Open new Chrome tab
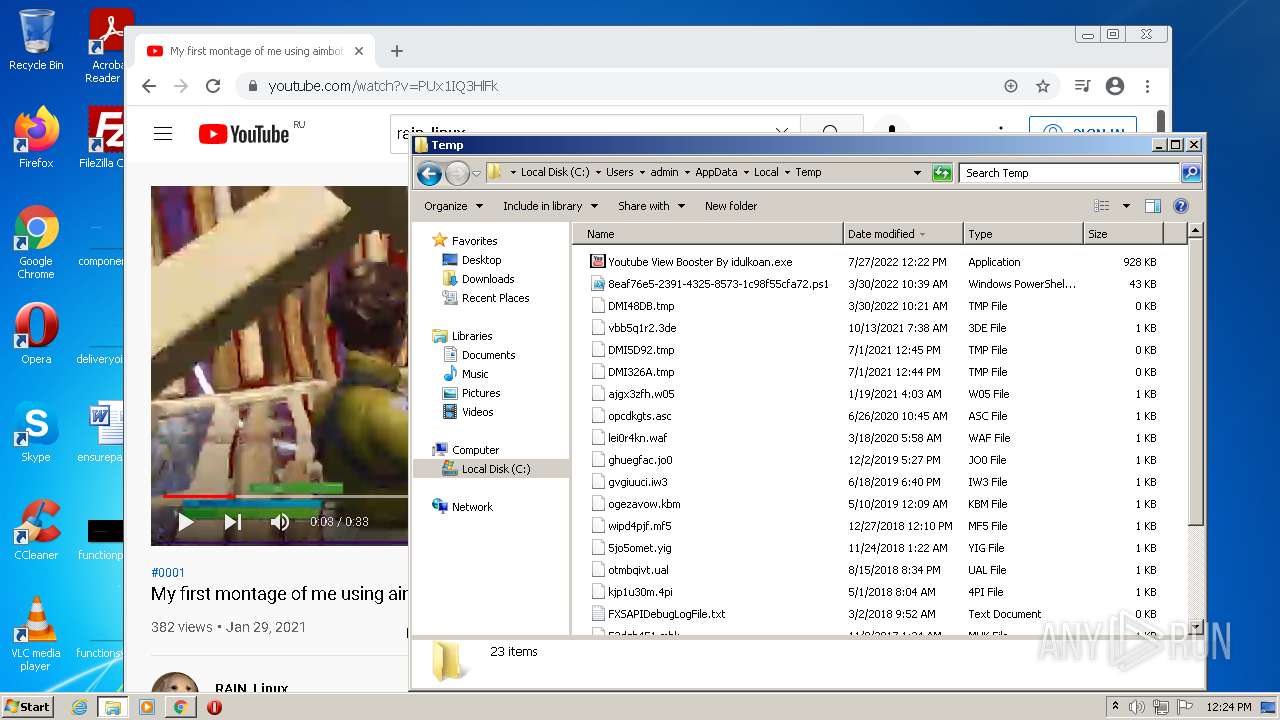The image size is (1280, 720). (397, 51)
